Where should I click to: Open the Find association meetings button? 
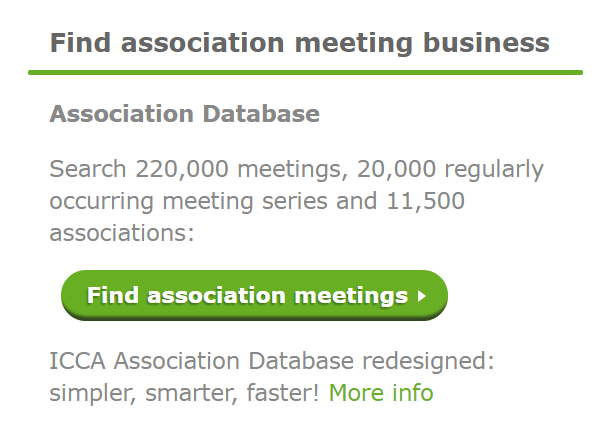click(x=254, y=295)
